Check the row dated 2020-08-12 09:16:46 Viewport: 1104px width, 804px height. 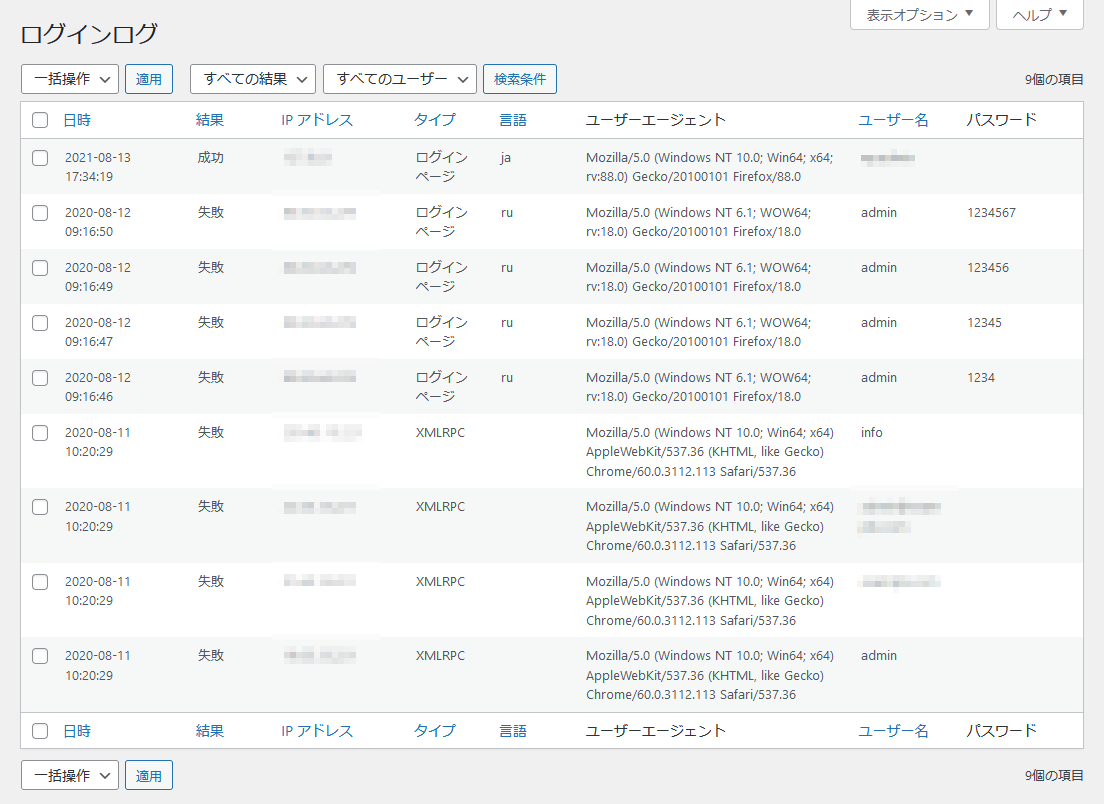pos(40,377)
